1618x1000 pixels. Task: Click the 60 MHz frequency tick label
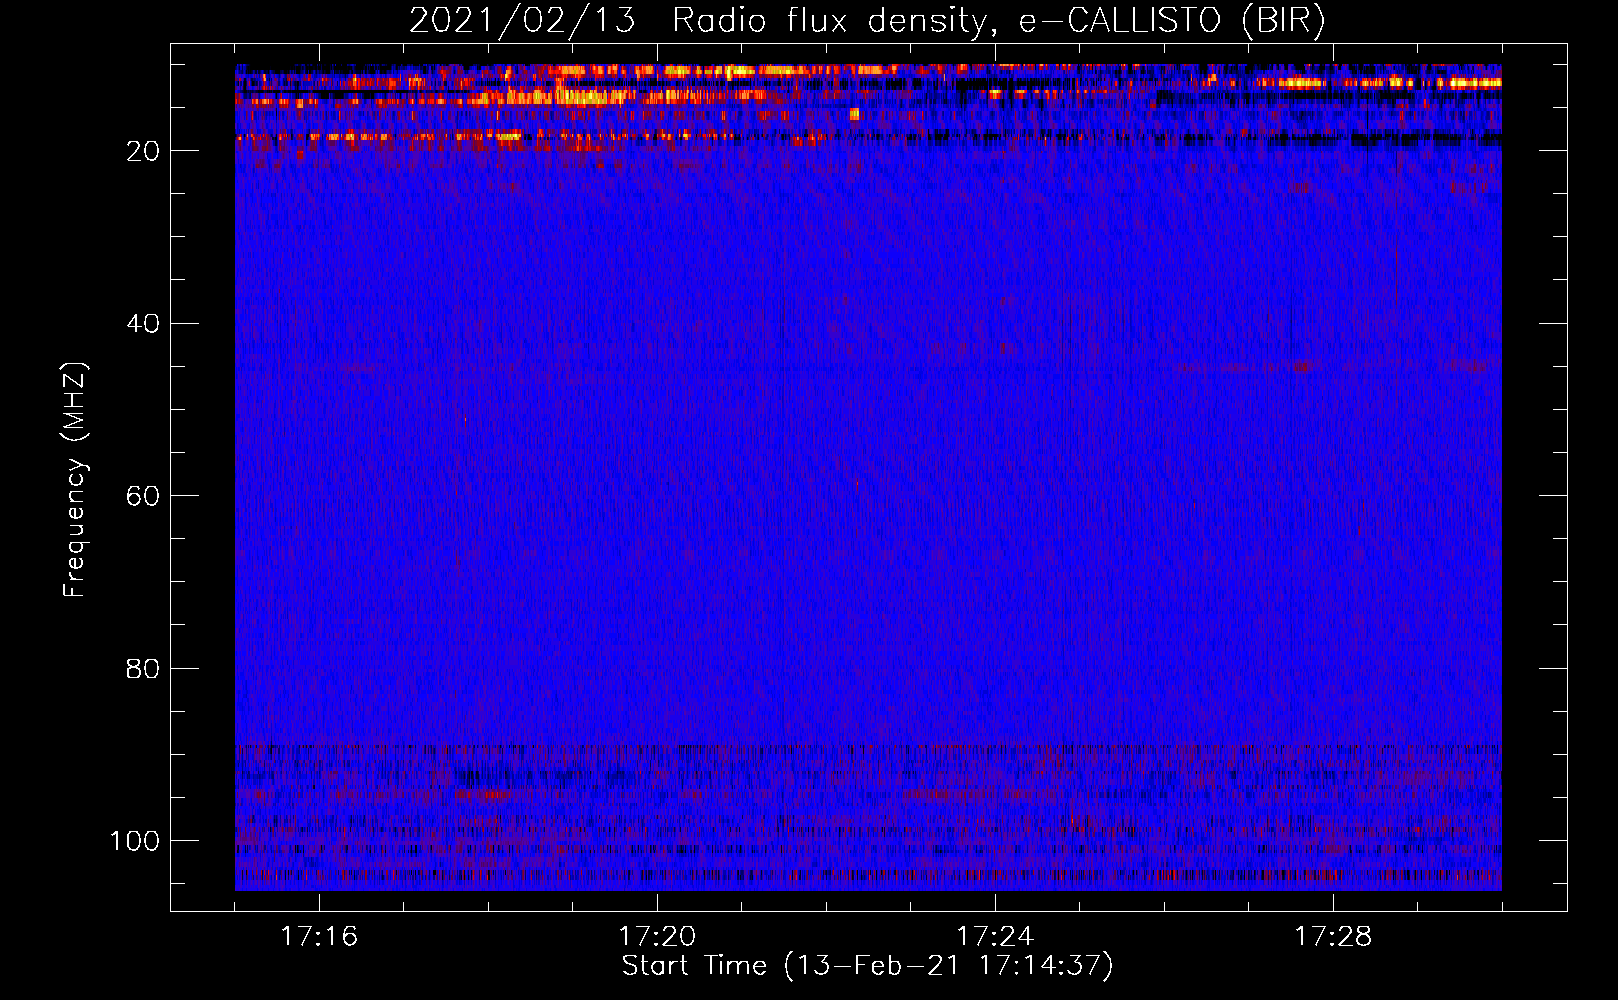click(x=143, y=496)
